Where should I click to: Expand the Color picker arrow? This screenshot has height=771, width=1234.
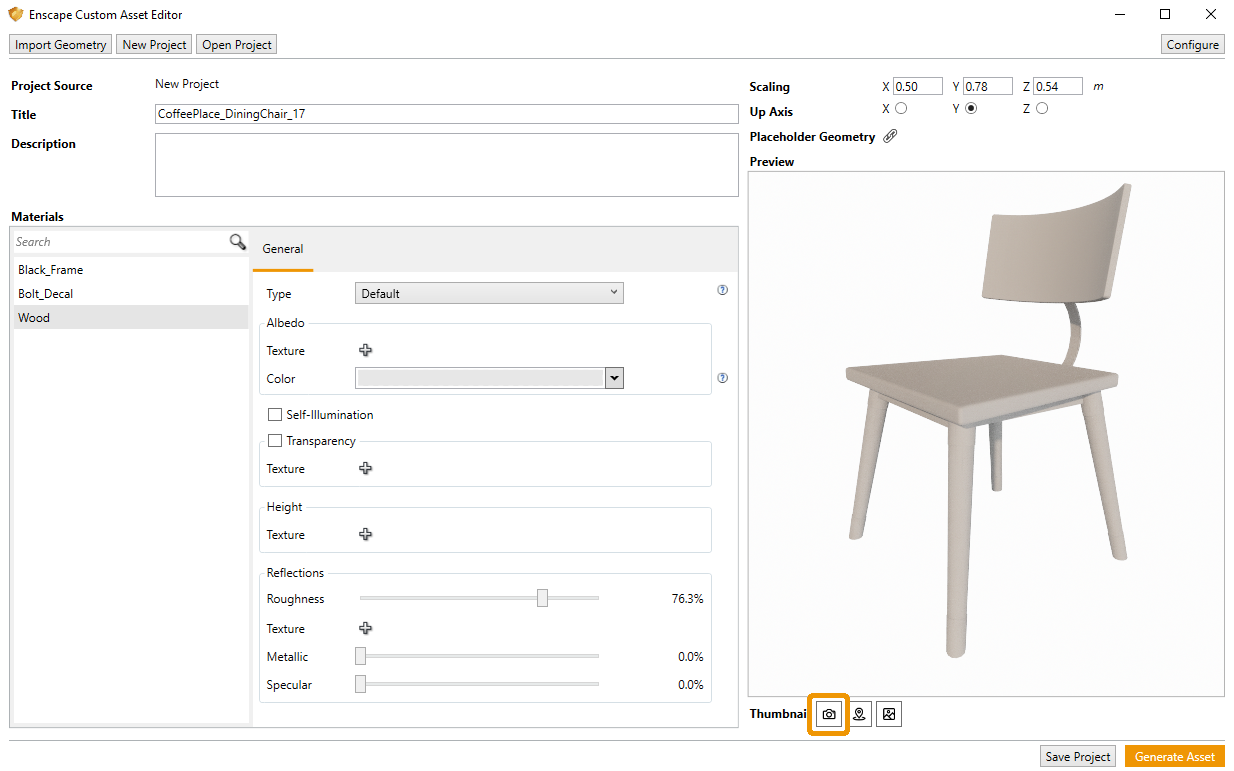tap(614, 378)
